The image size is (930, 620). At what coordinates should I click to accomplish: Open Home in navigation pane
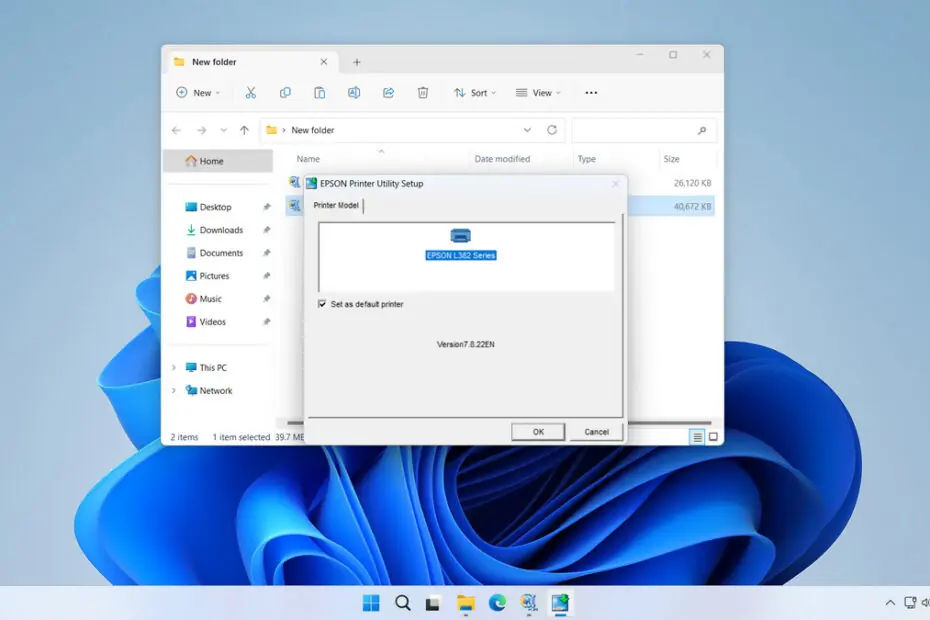click(218, 161)
